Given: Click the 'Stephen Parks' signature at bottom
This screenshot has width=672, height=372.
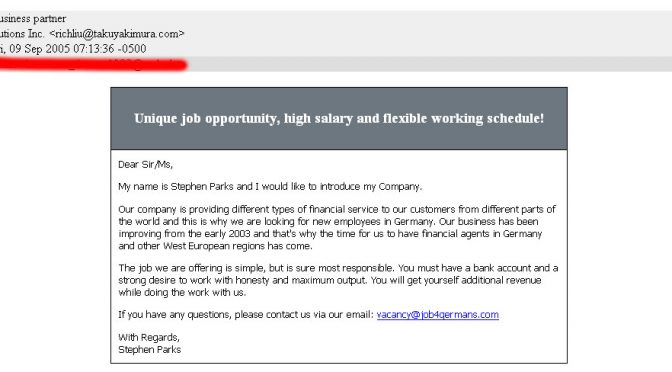Looking at the screenshot, I should point(150,349).
